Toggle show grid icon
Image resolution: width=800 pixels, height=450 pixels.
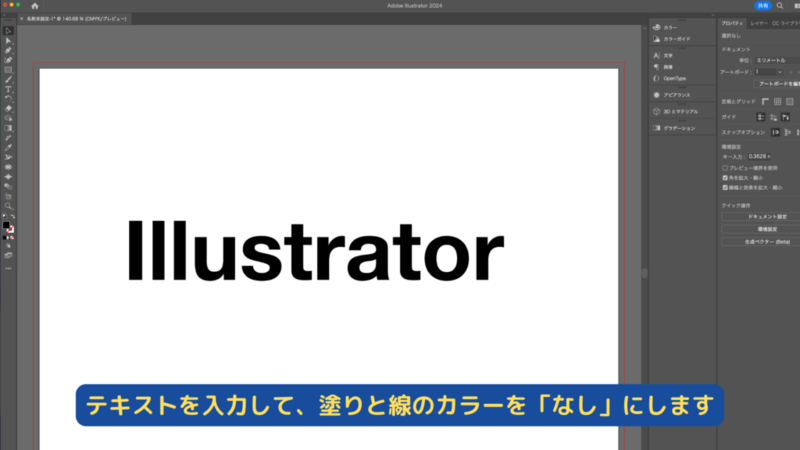tap(778, 102)
